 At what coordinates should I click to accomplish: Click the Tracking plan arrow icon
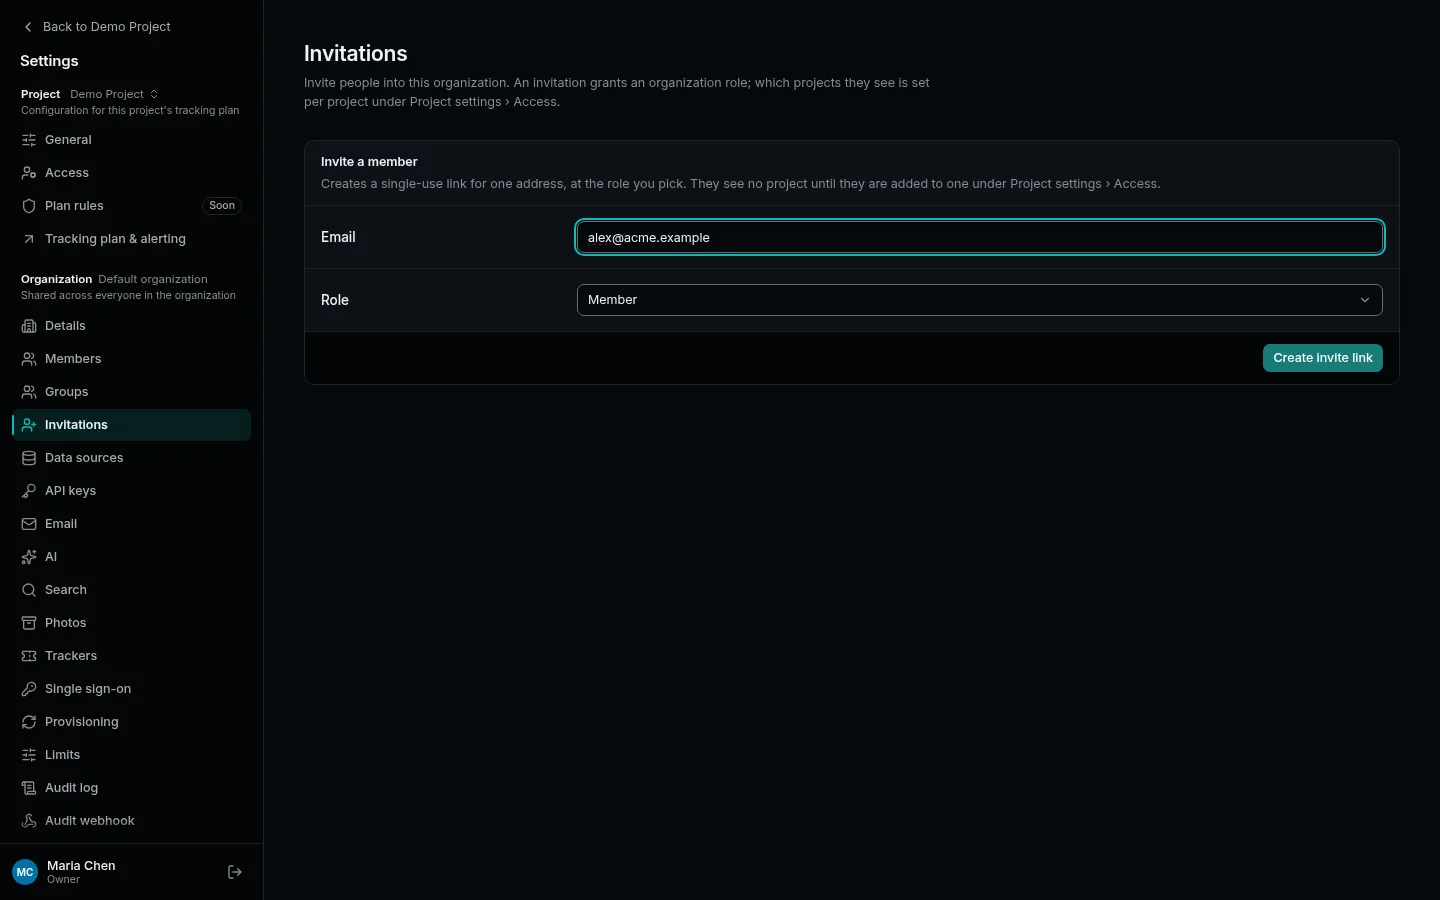pos(29,239)
